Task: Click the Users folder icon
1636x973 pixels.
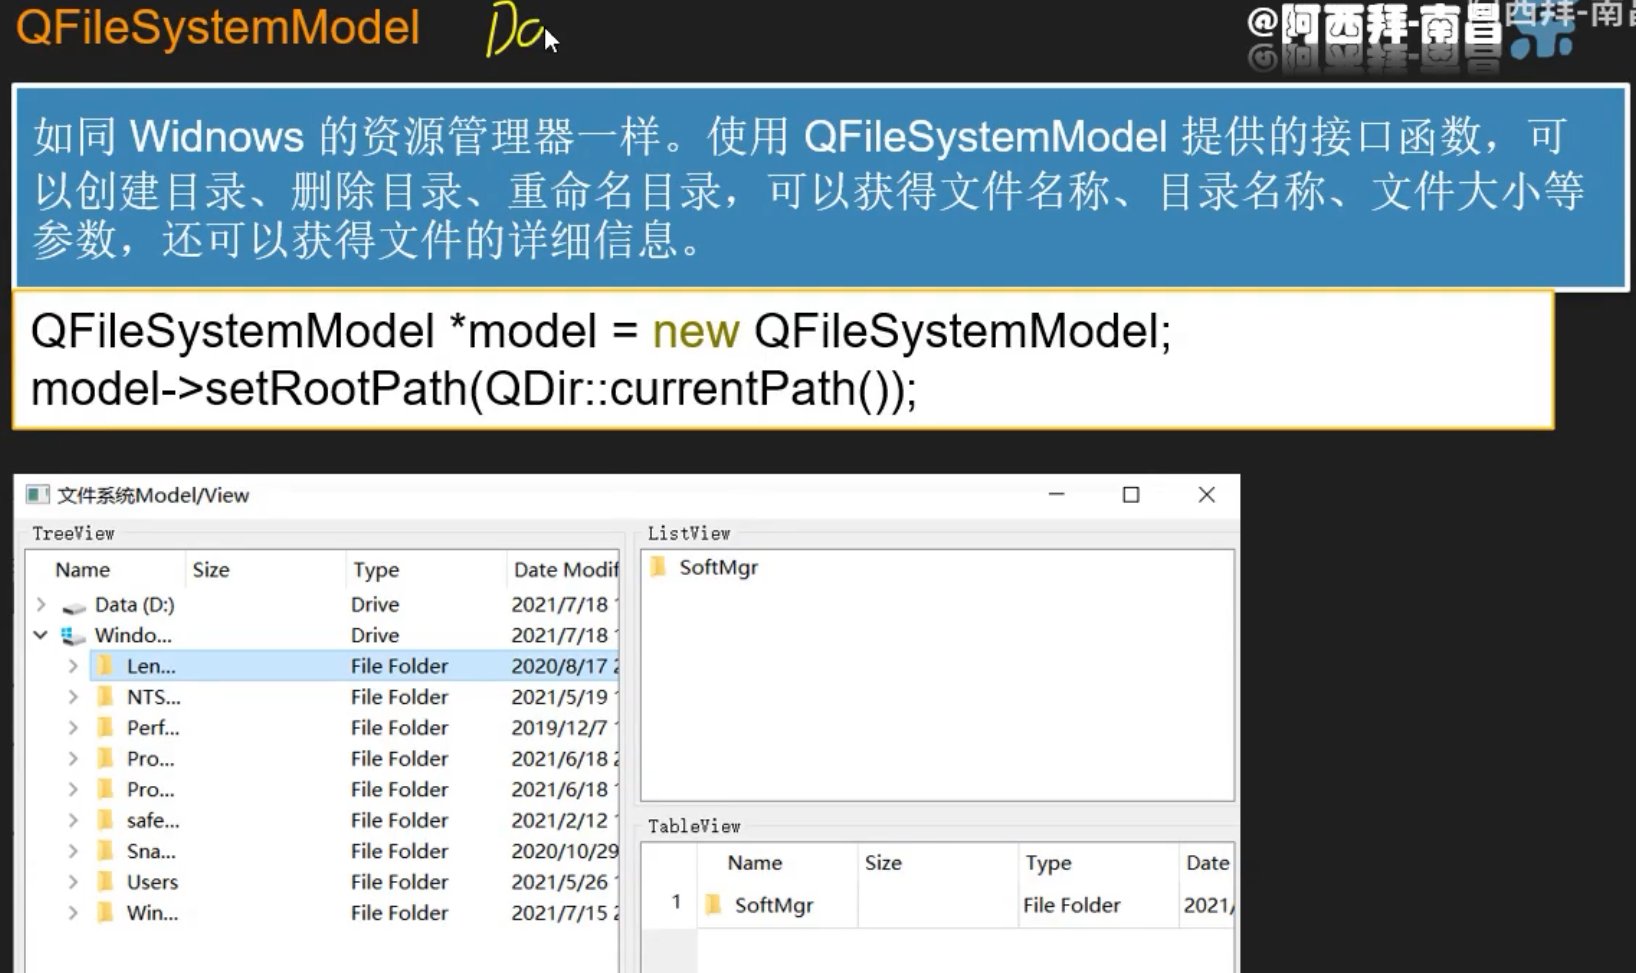Action: pos(105,882)
